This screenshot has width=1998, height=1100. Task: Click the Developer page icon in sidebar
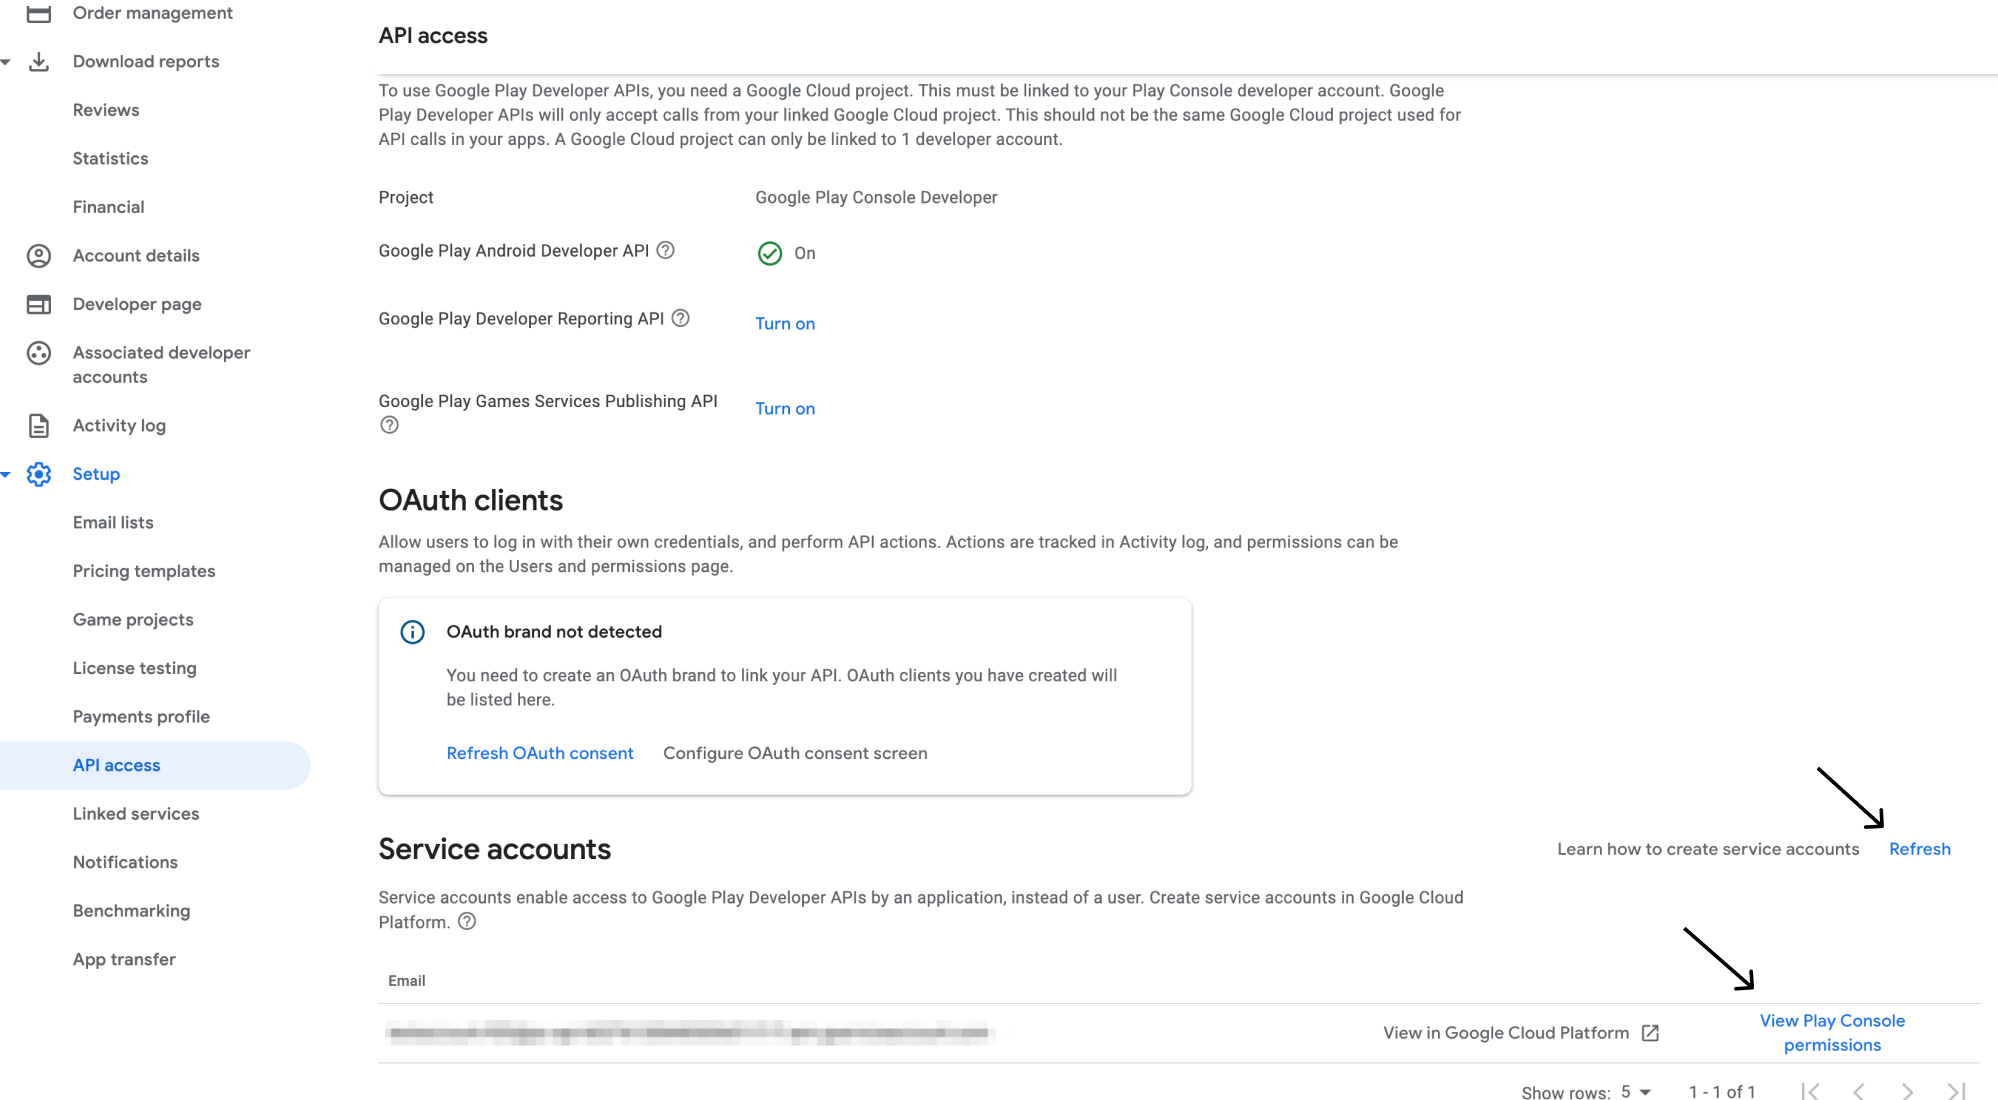tap(38, 305)
